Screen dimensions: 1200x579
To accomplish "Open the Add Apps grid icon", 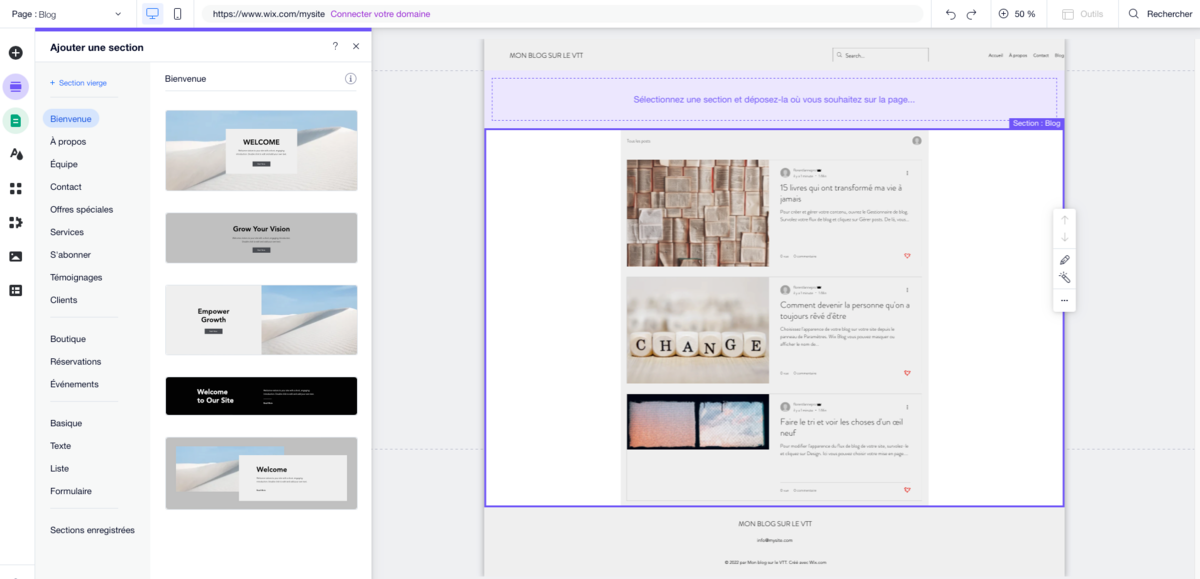I will (15, 188).
